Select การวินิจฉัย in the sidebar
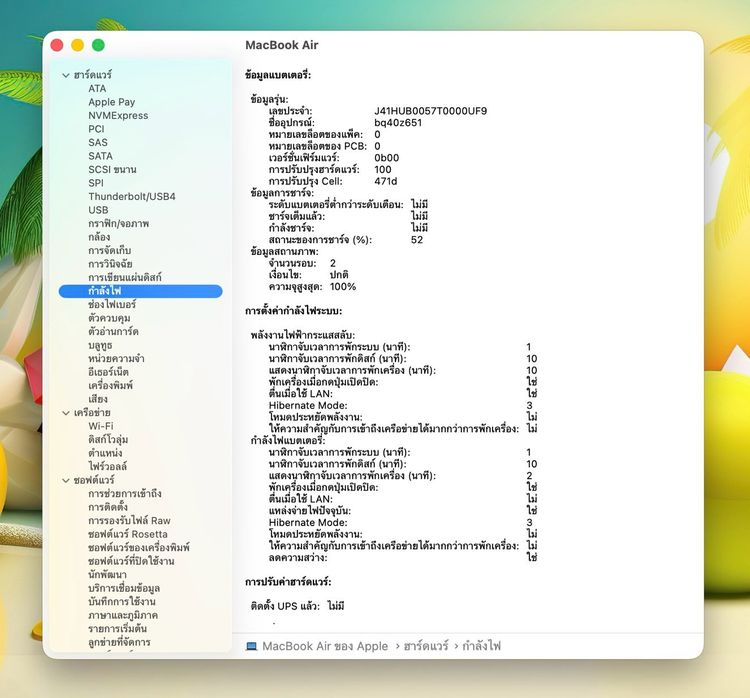 pos(110,264)
